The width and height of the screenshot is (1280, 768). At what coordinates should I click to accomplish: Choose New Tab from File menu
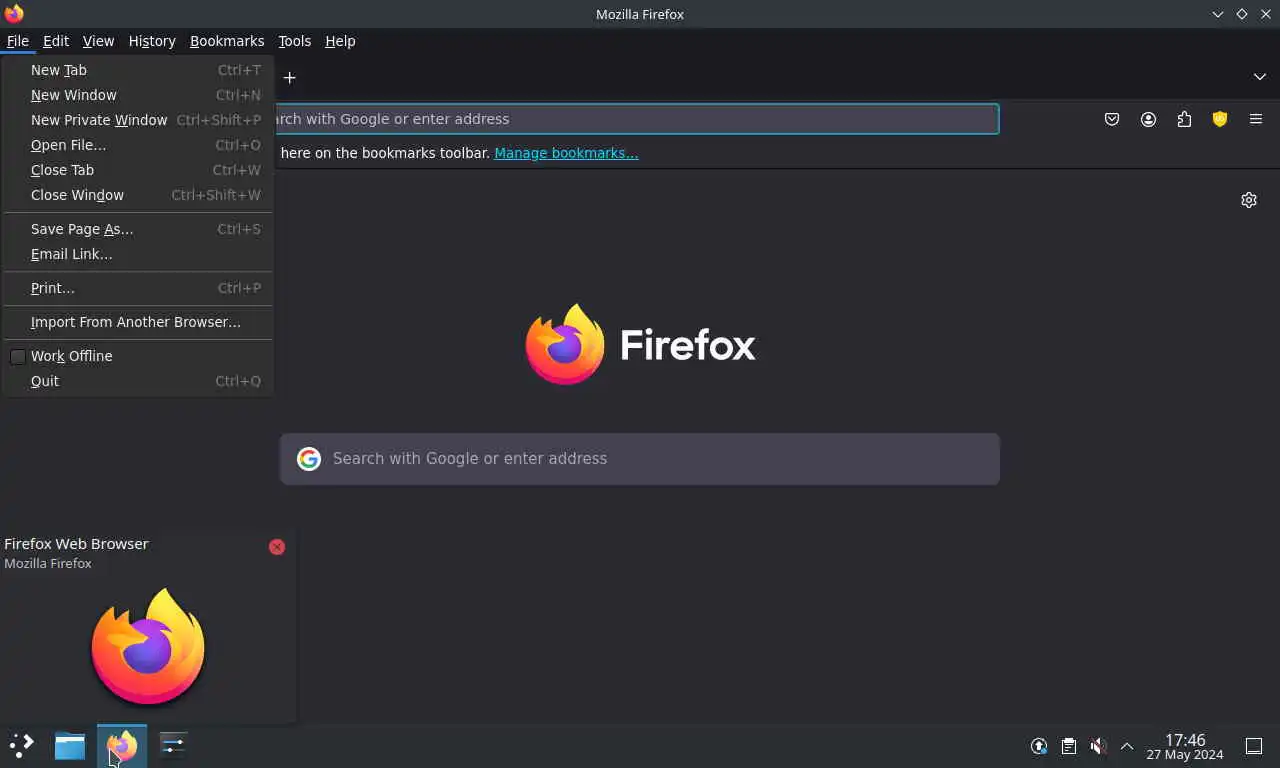[138, 70]
